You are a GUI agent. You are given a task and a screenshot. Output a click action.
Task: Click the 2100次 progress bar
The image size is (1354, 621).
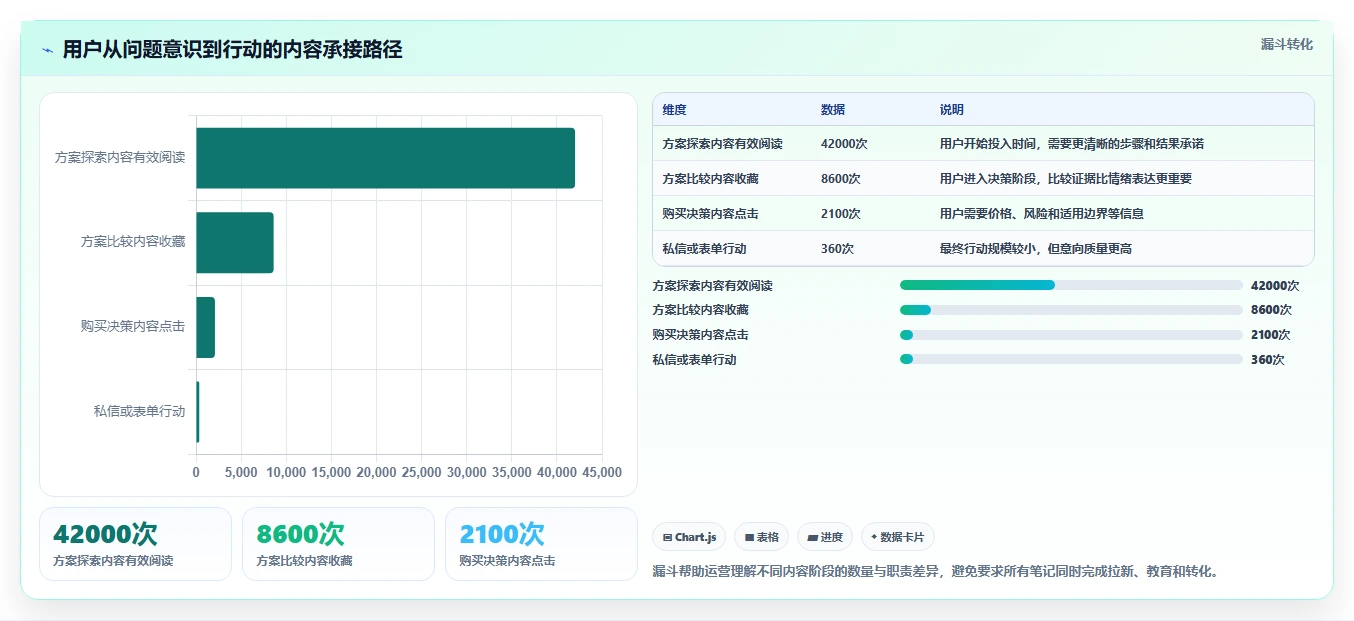click(x=1071, y=335)
